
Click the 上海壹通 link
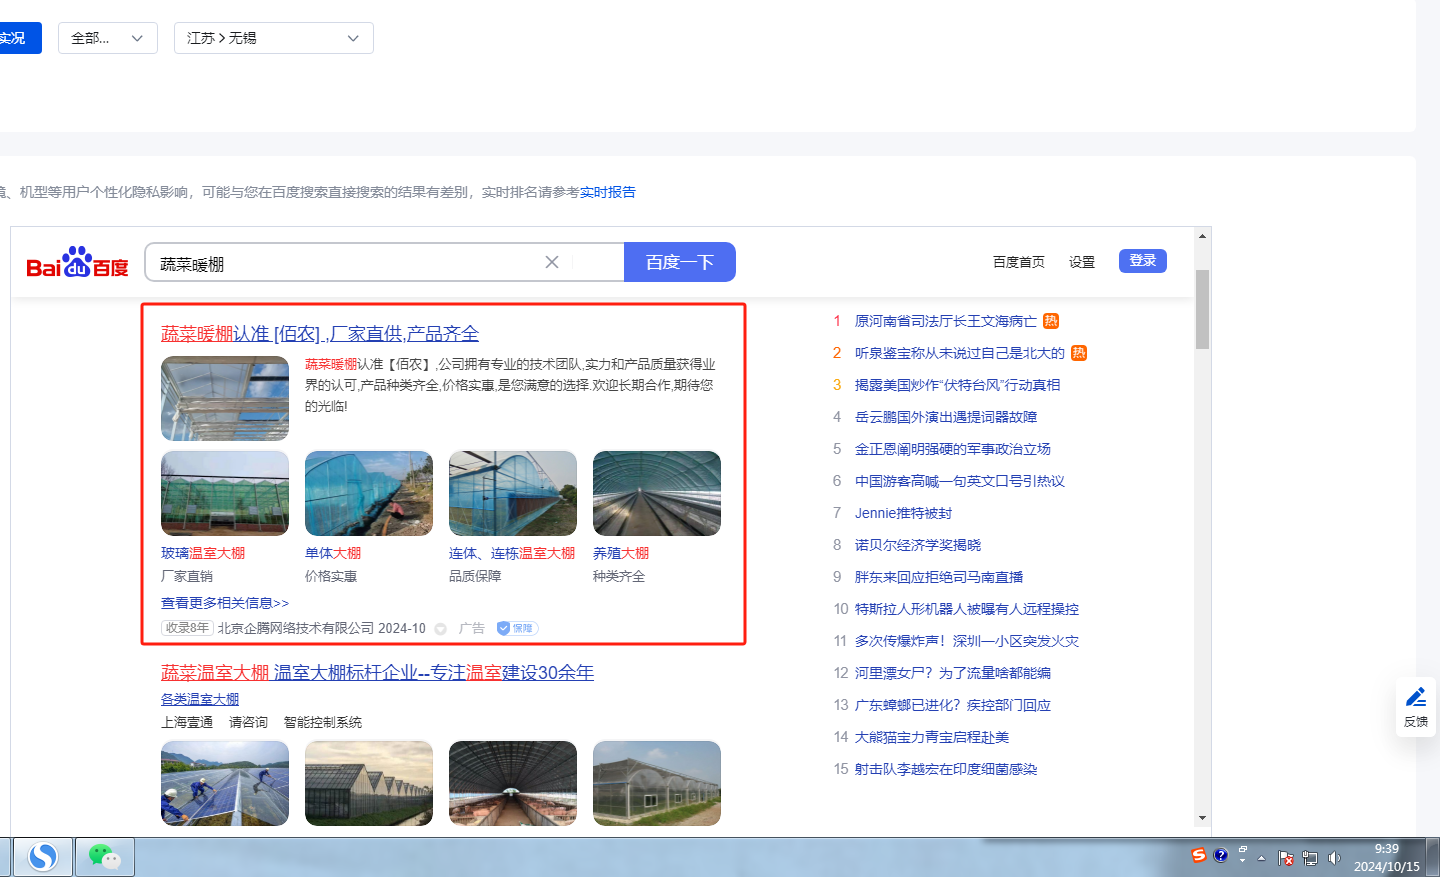tap(187, 722)
